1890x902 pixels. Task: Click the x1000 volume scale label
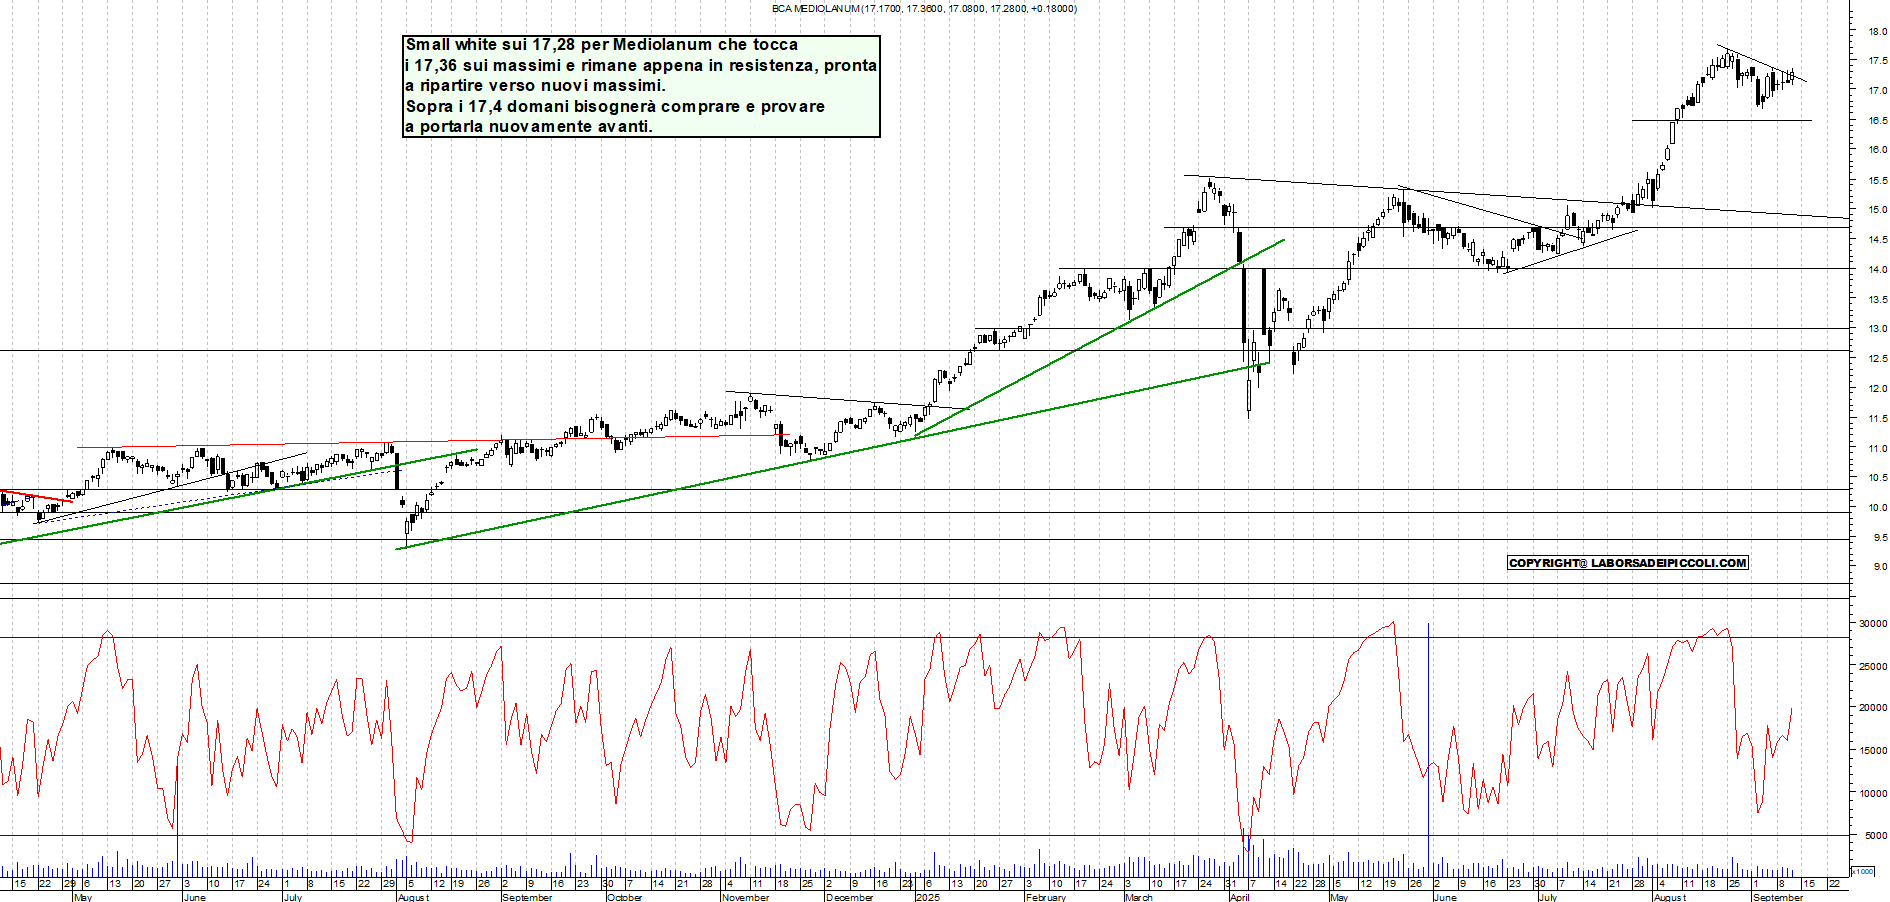(x=1864, y=872)
